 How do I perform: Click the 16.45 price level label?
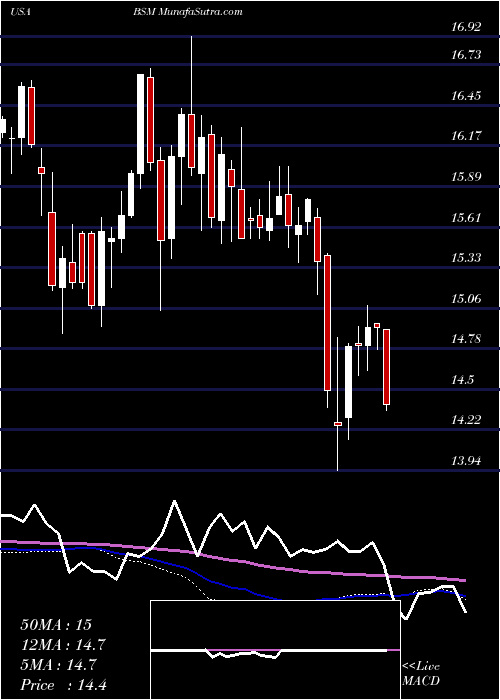(466, 95)
